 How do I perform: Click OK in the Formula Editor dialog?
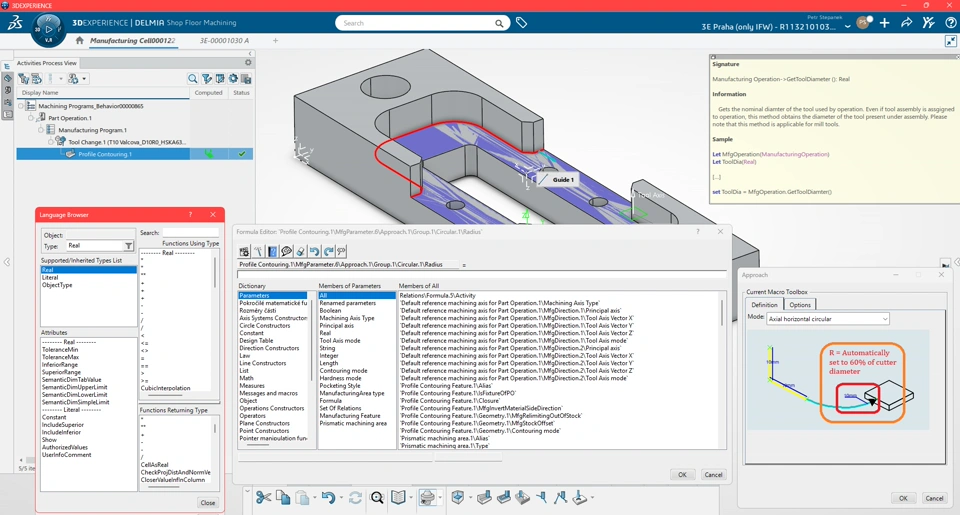[x=682, y=475]
